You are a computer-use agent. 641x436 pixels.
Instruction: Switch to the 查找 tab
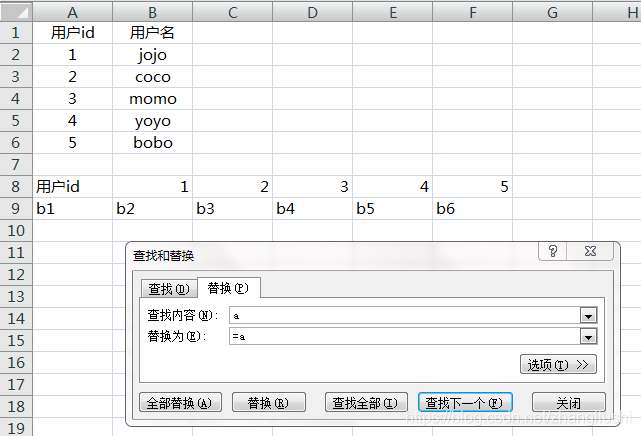point(169,289)
